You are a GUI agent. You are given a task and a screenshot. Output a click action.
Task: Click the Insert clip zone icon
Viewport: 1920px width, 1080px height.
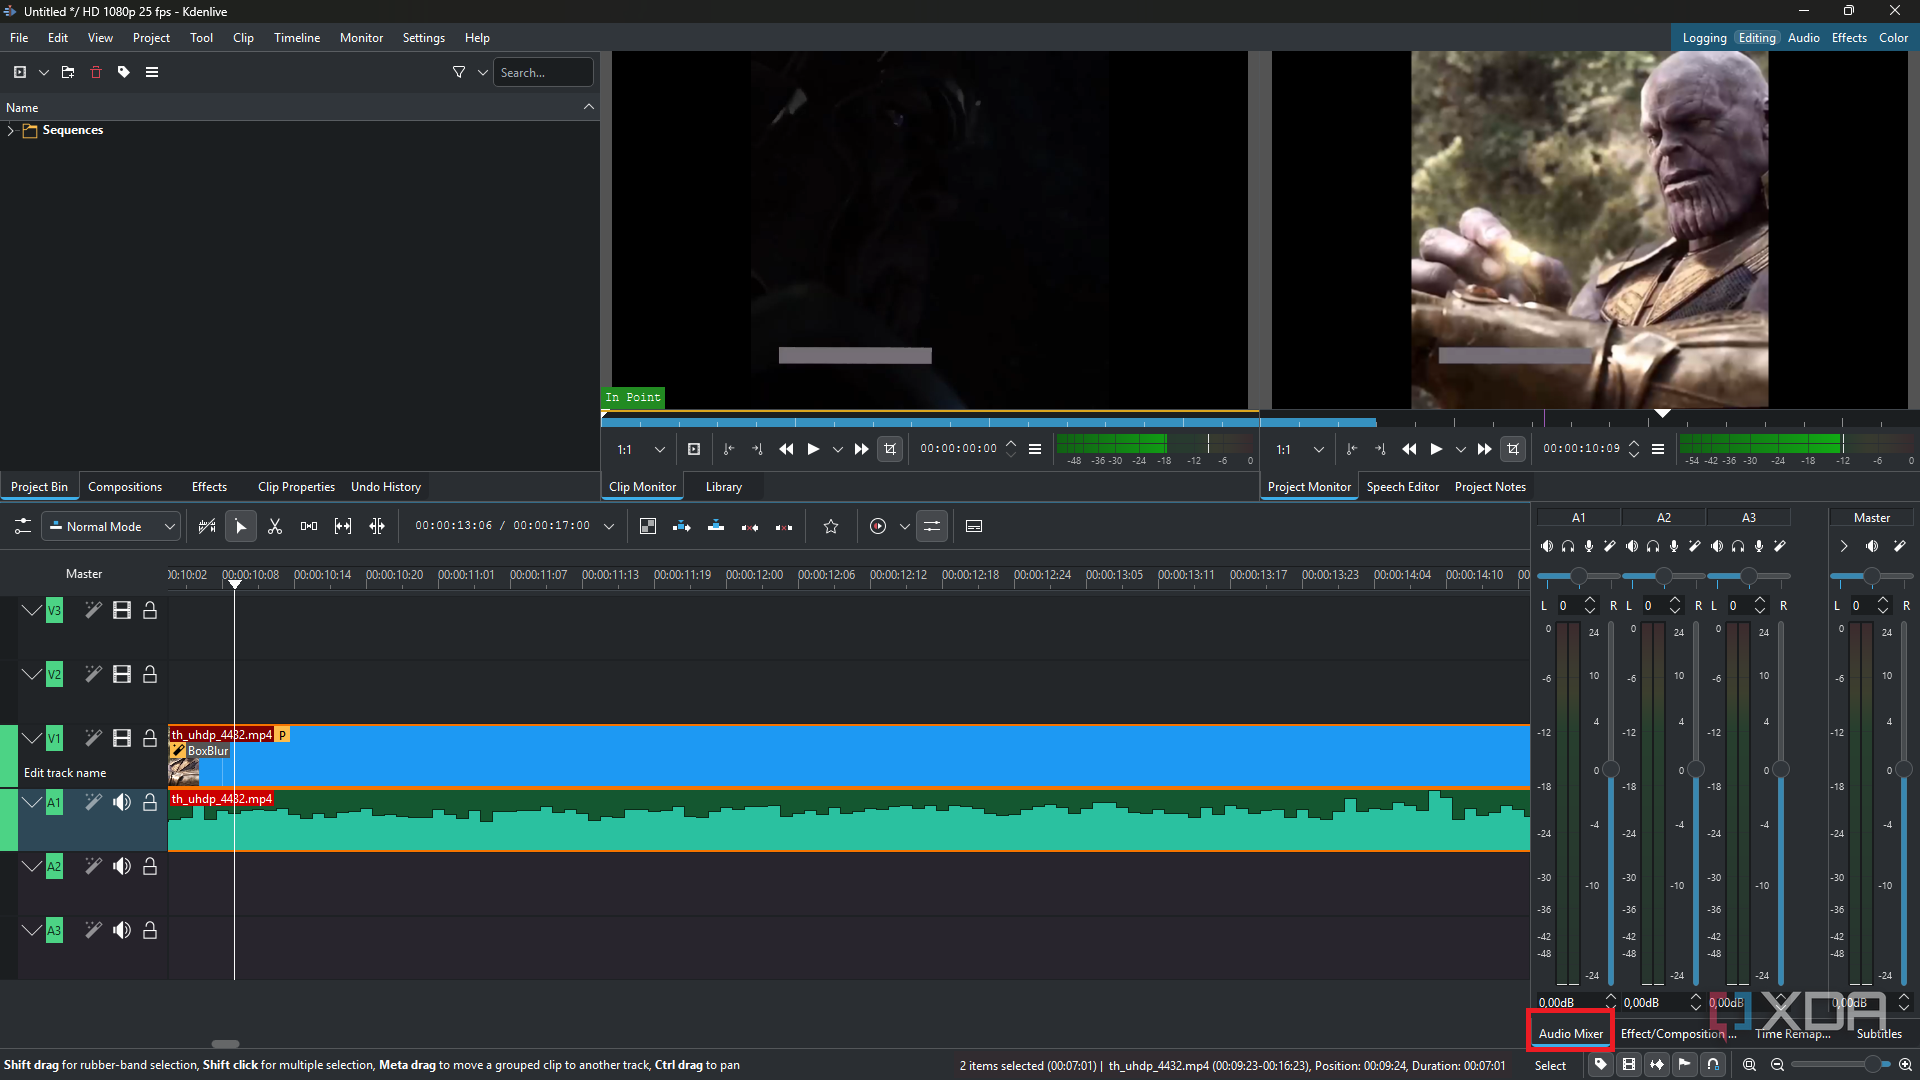pyautogui.click(x=682, y=526)
